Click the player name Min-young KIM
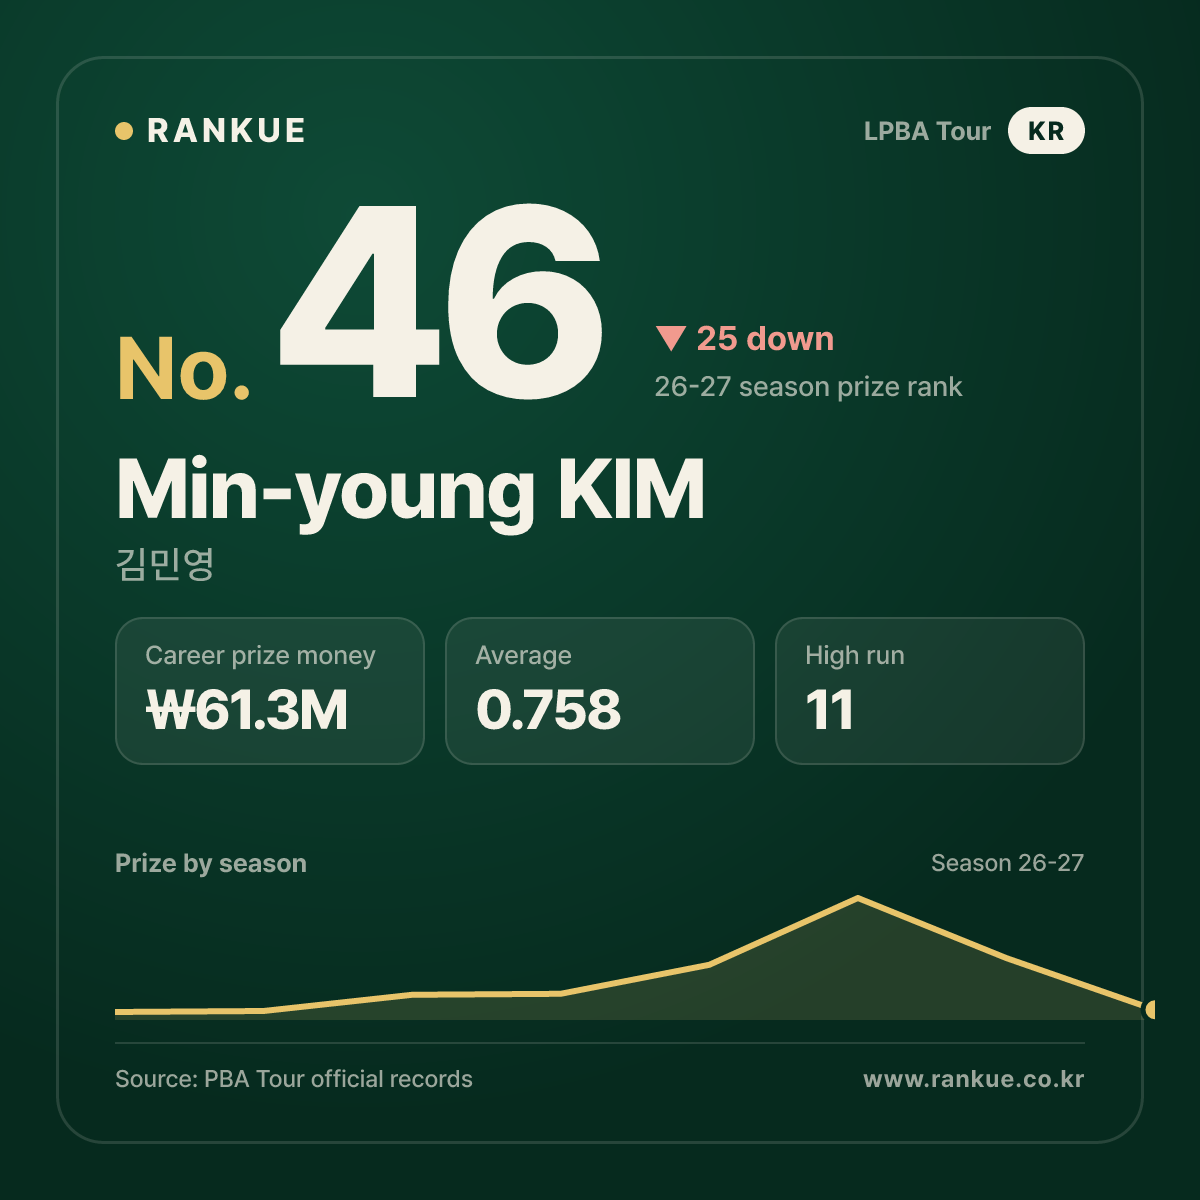This screenshot has height=1200, width=1200. (411, 490)
